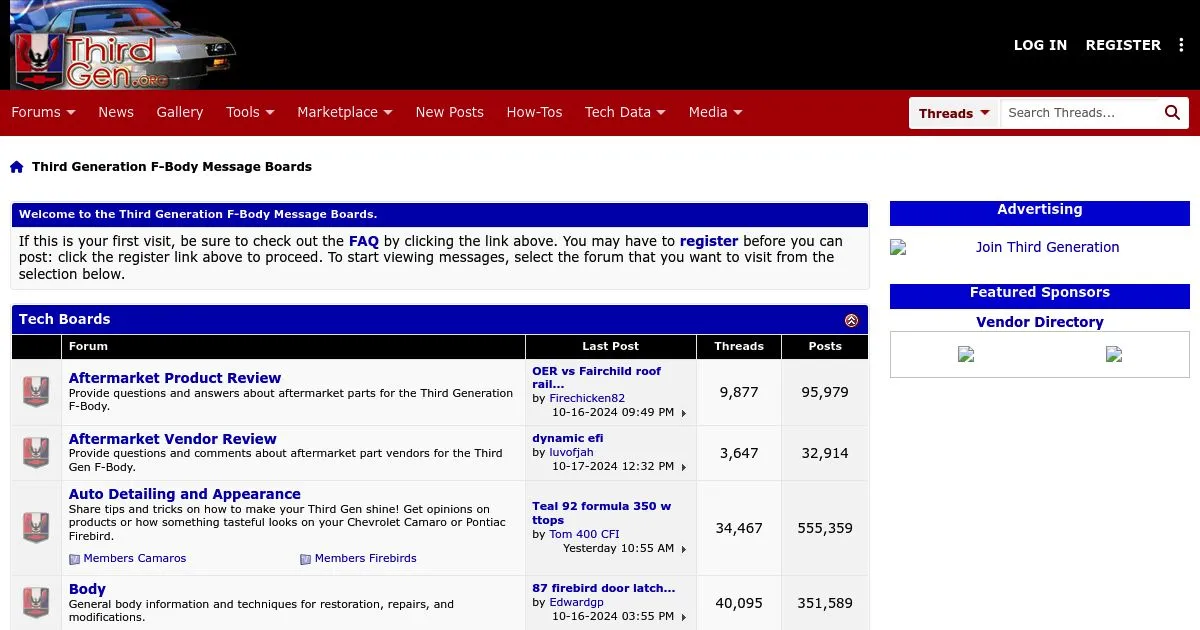Open the Aftermarket Product Review forum
1200x630 pixels.
[x=175, y=378]
